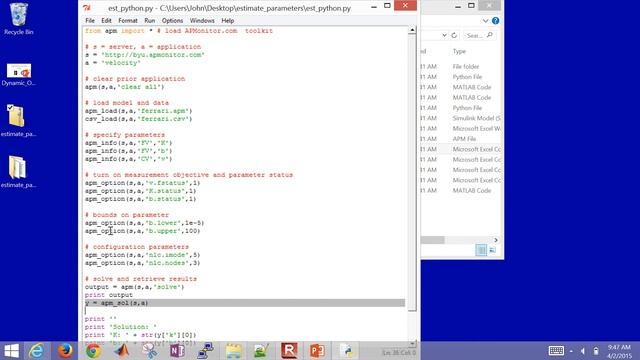Refresh the Explorer folder view
Image resolution: width=640 pixels, height=360 pixels.
coord(454,36)
